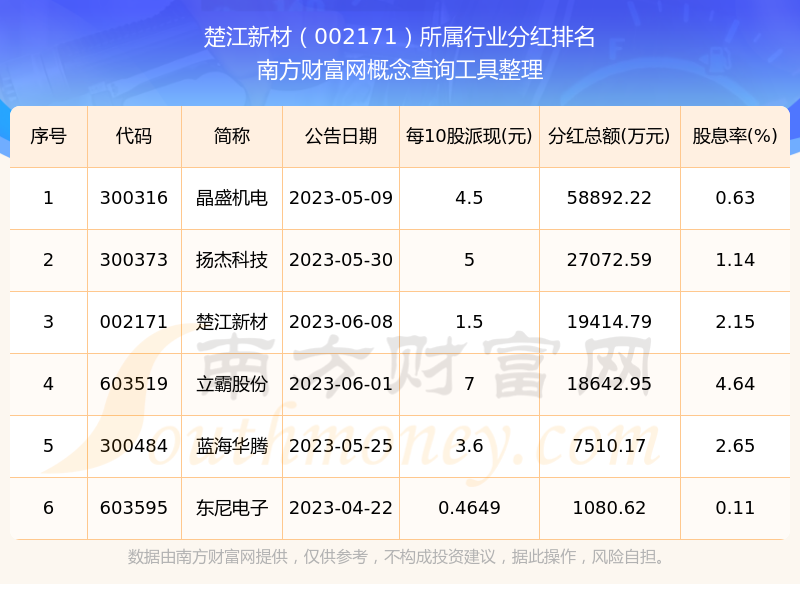Select stock code 300316
The width and height of the screenshot is (800, 606).
click(x=134, y=198)
